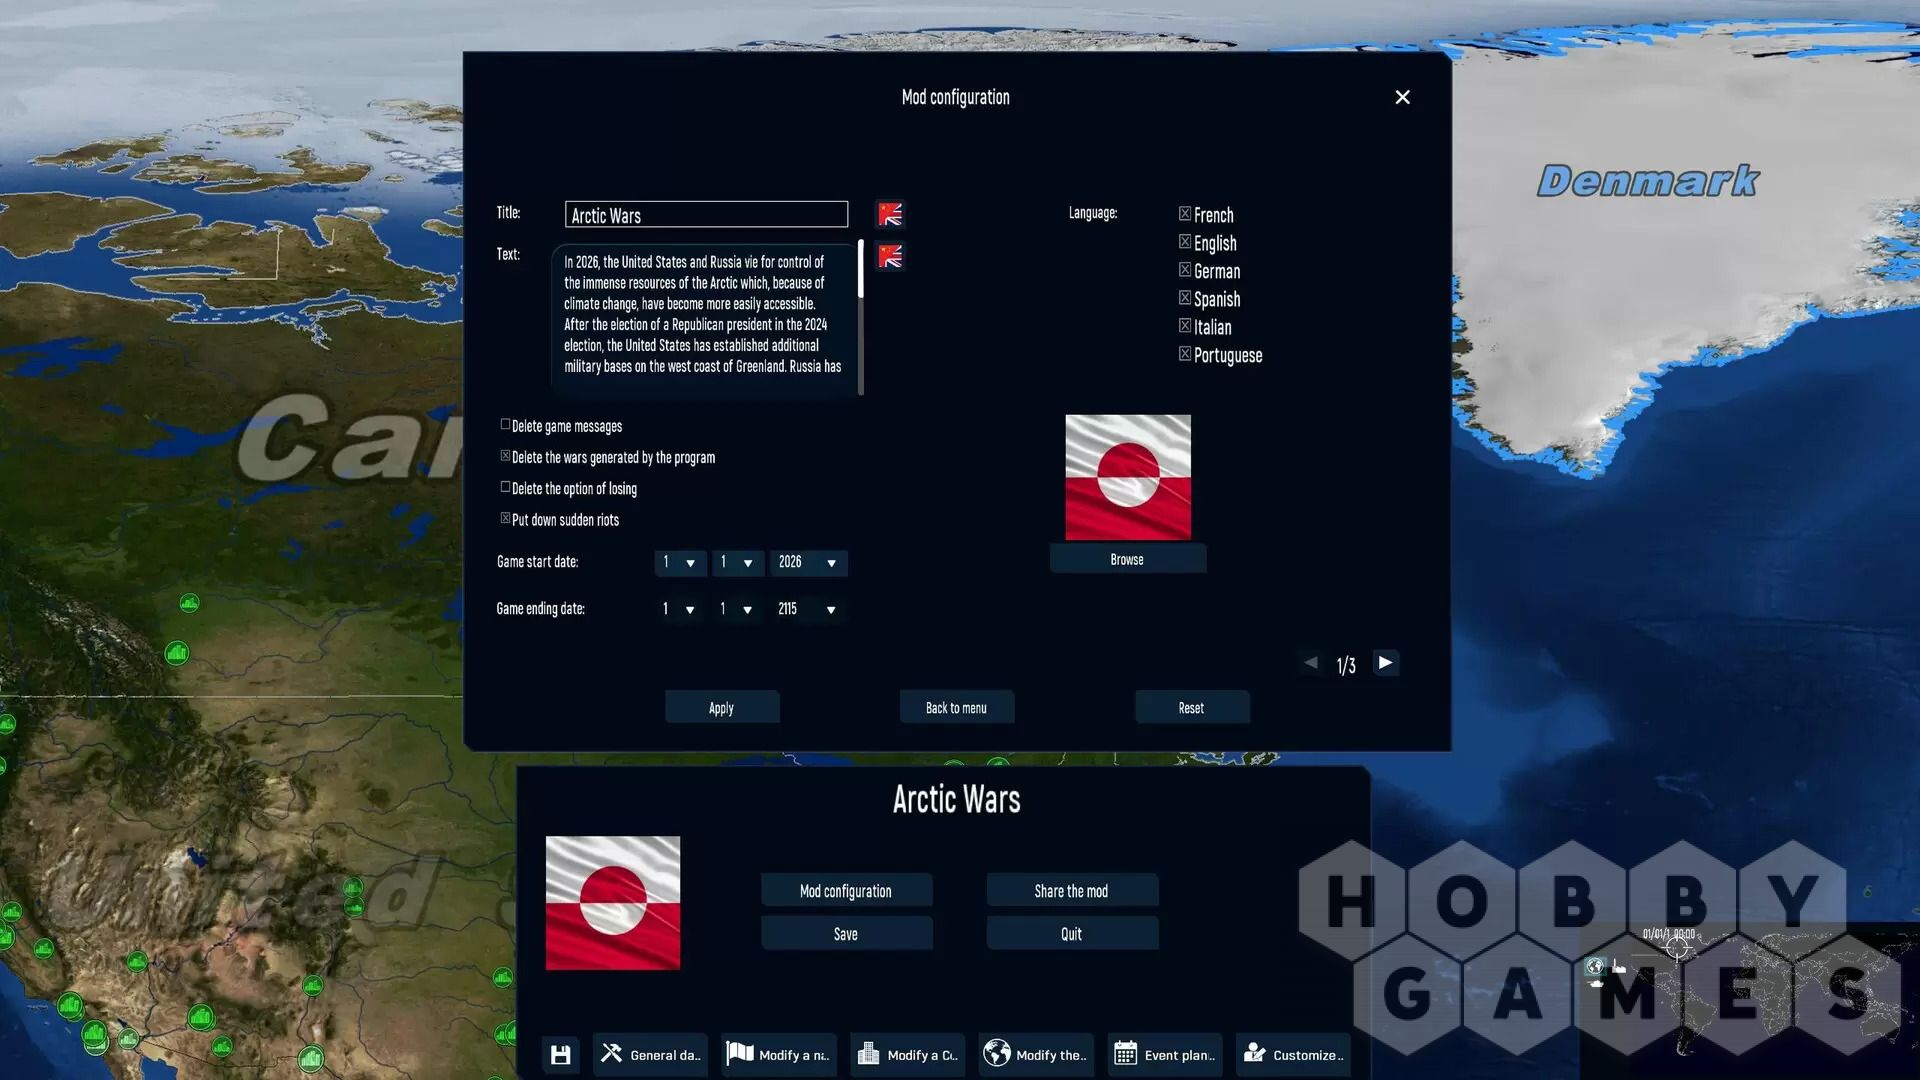1920x1080 pixels.
Task: Open Event planner tab
Action: pos(1165,1054)
